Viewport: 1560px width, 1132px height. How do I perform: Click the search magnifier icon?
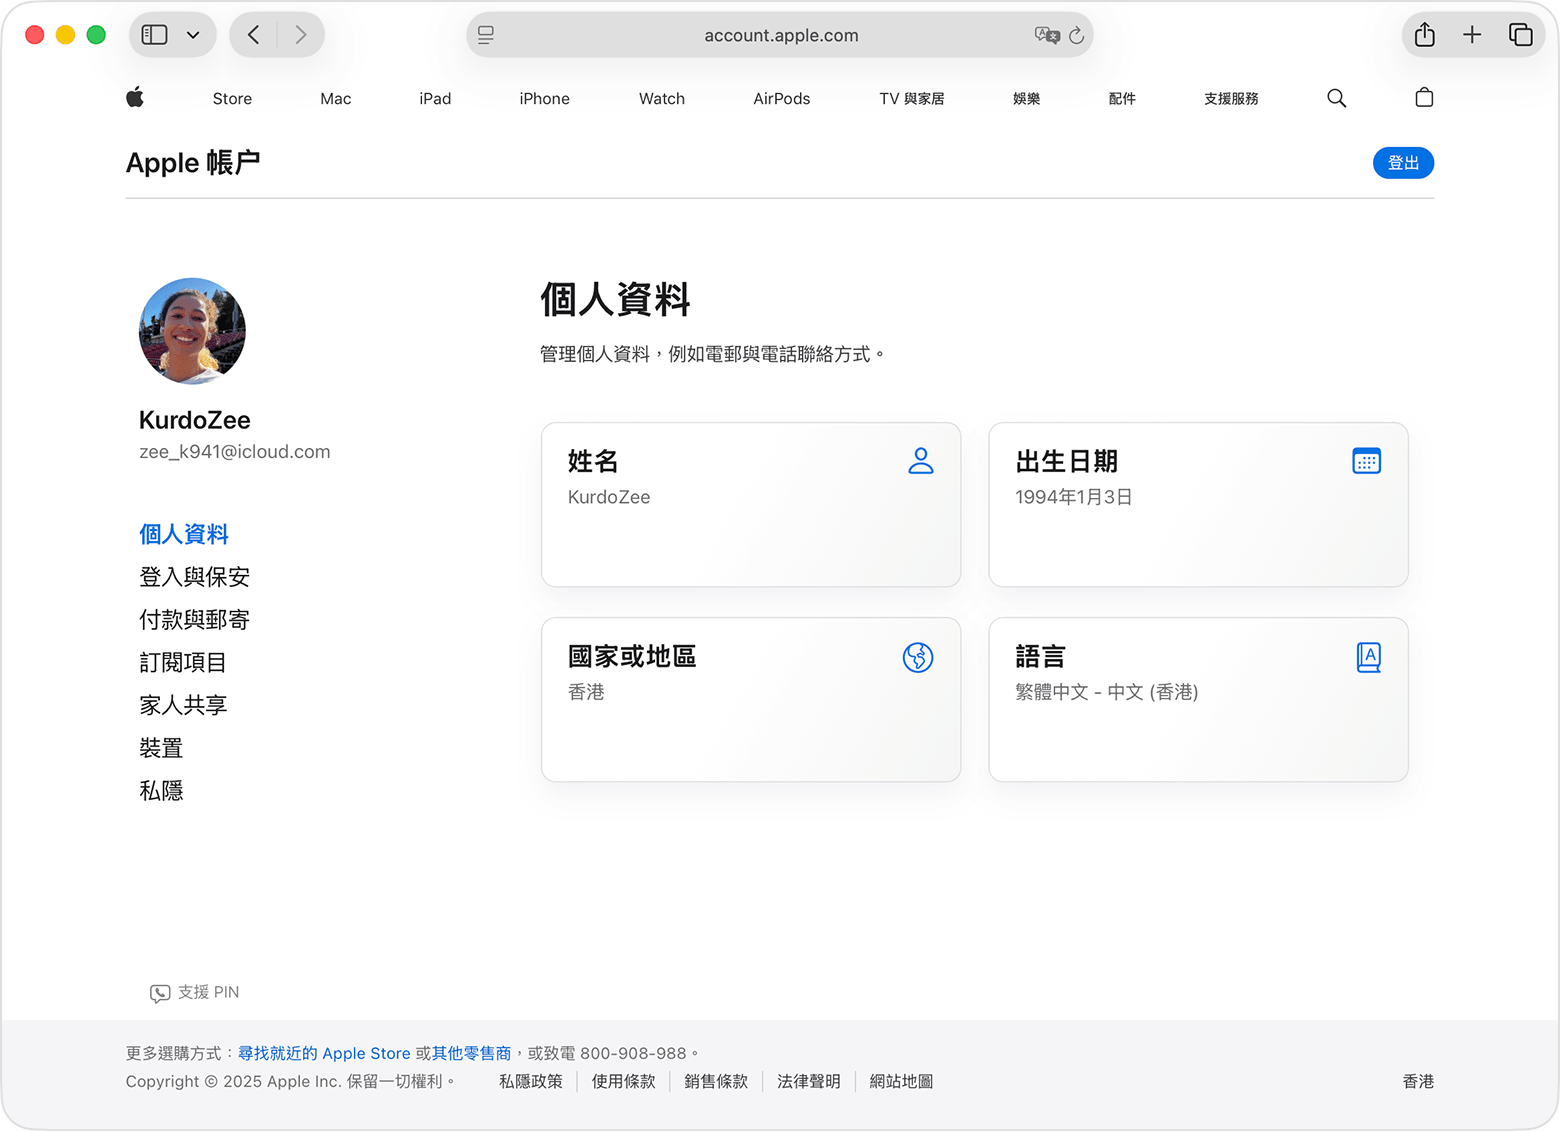1337,98
